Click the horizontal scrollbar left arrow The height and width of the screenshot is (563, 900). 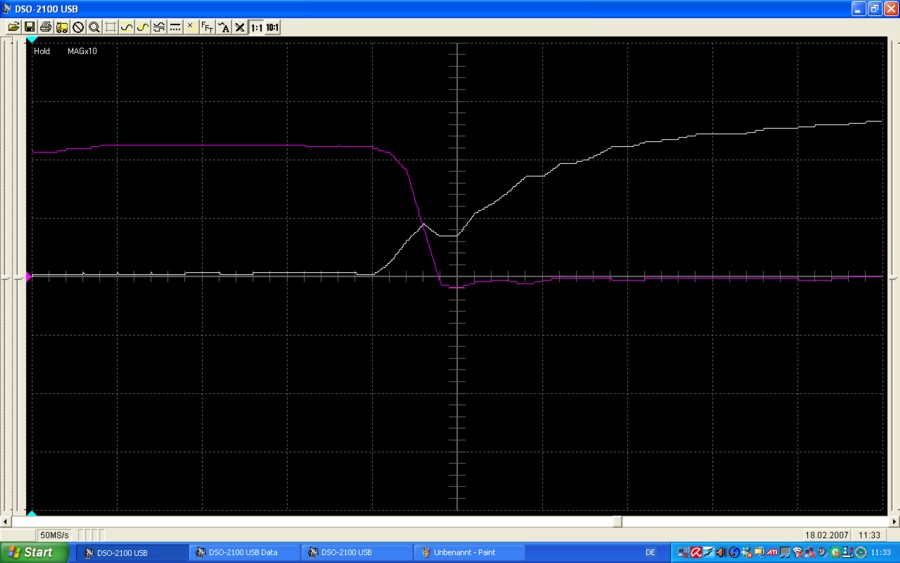5,522
